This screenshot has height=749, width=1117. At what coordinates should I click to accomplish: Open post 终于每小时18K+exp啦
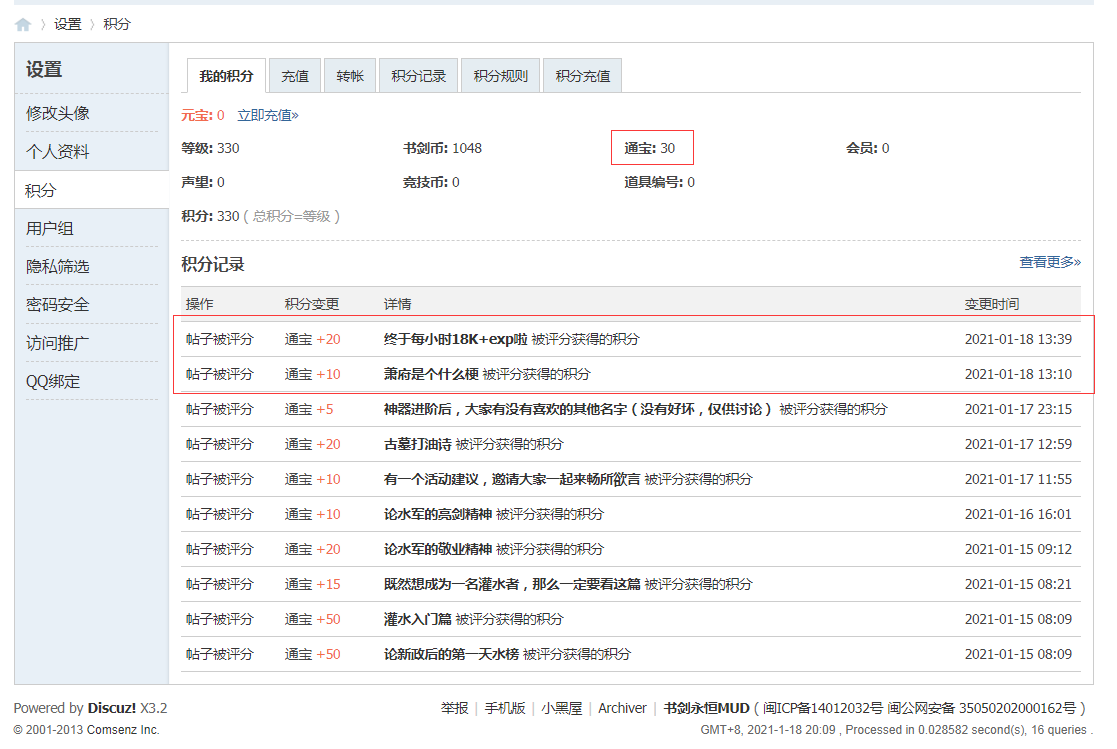(x=455, y=339)
